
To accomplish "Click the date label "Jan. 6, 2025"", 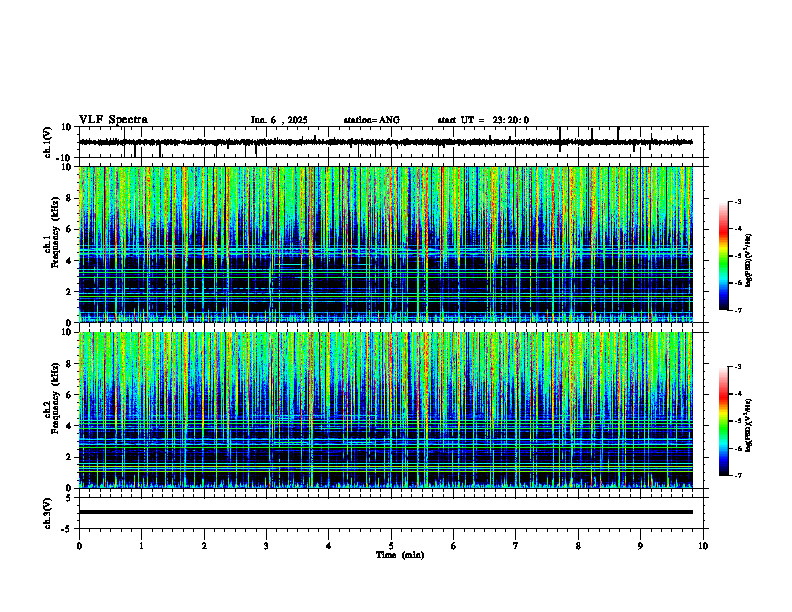I will (279, 120).
